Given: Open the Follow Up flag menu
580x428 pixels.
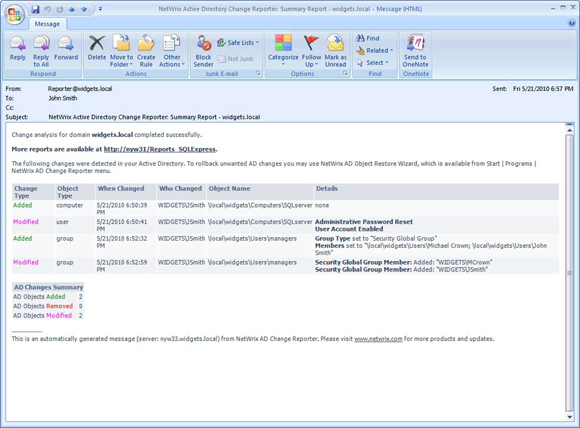Looking at the screenshot, I should 311,51.
